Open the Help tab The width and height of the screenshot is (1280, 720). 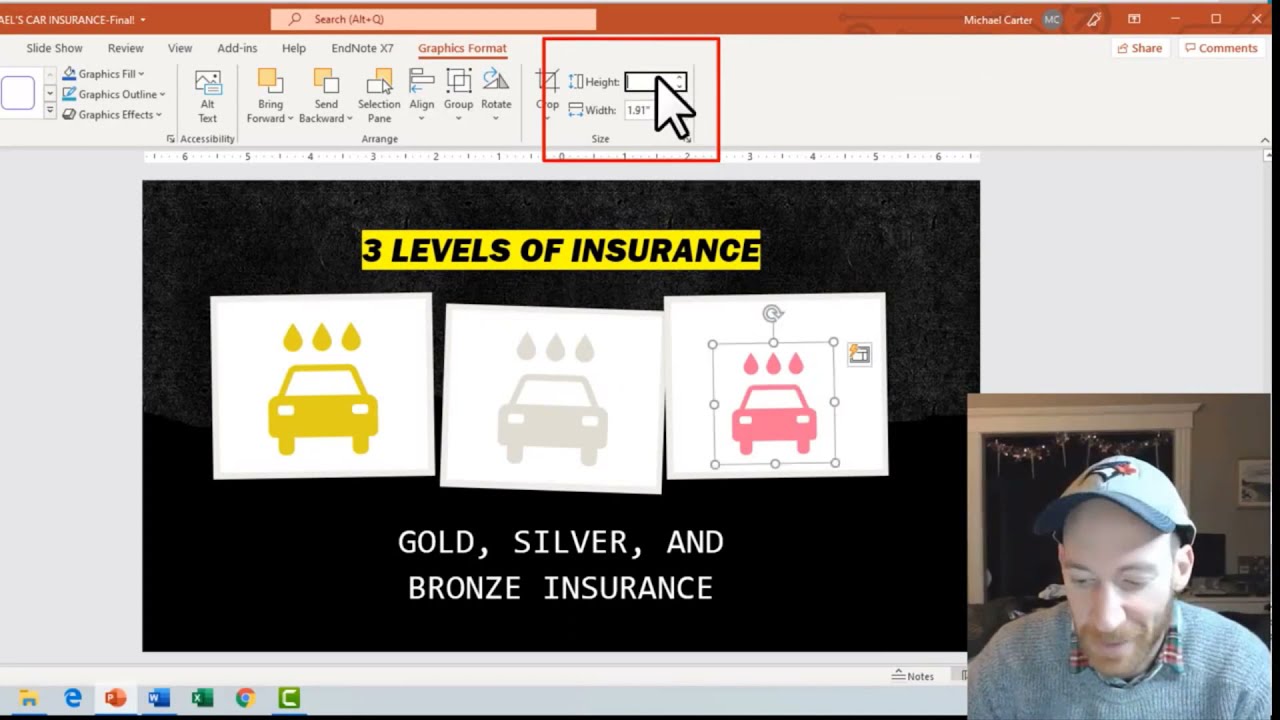pos(294,48)
